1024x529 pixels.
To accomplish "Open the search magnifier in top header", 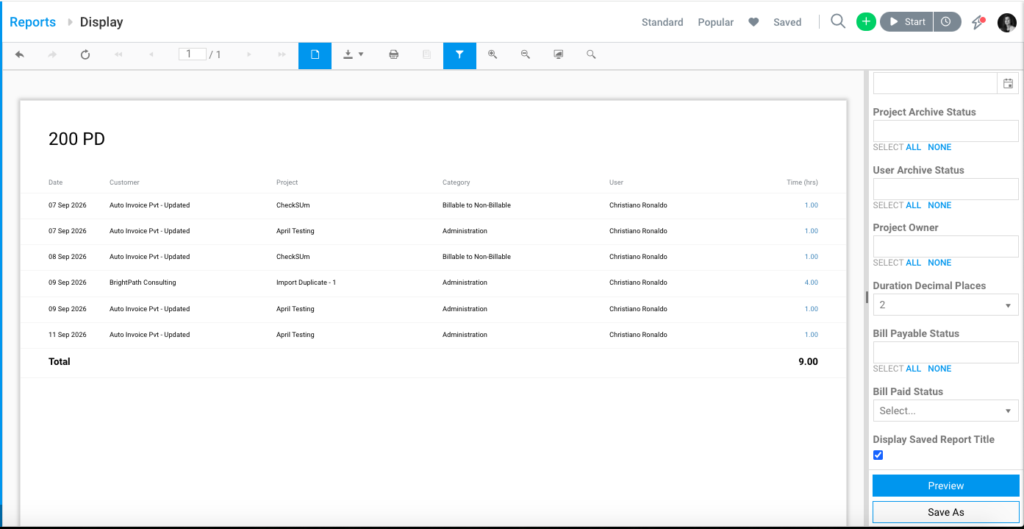I will coord(838,22).
